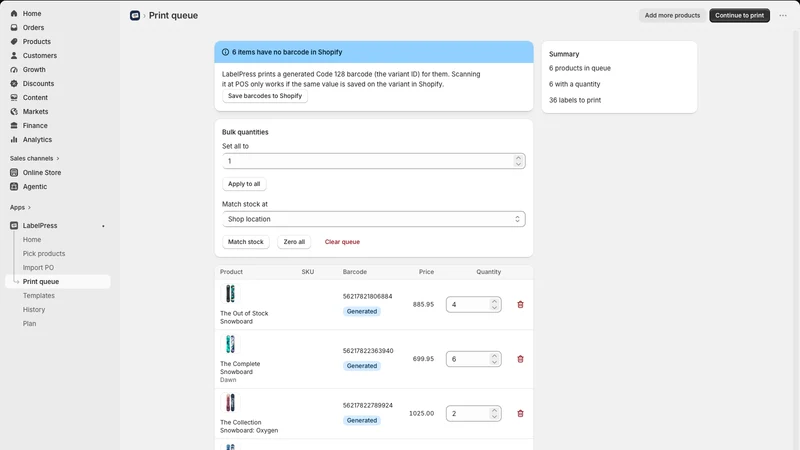Click barcode 56217821806884
The image size is (800, 450).
pyautogui.click(x=367, y=296)
